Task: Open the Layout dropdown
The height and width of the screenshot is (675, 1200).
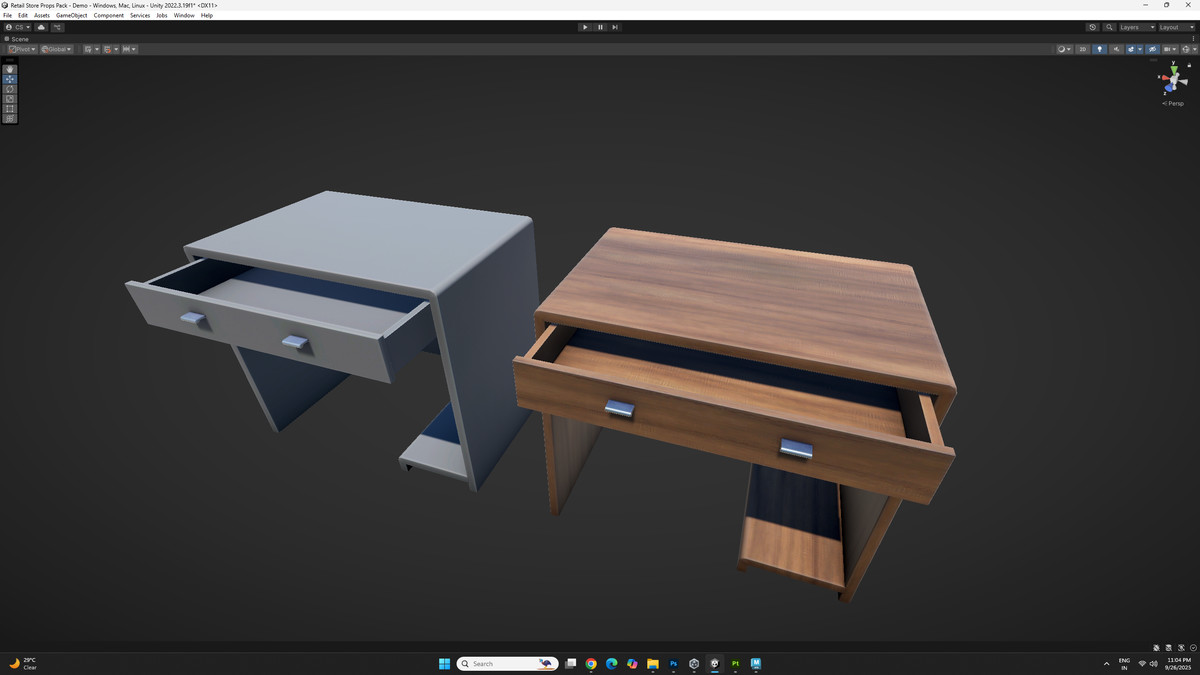Action: [x=1176, y=27]
